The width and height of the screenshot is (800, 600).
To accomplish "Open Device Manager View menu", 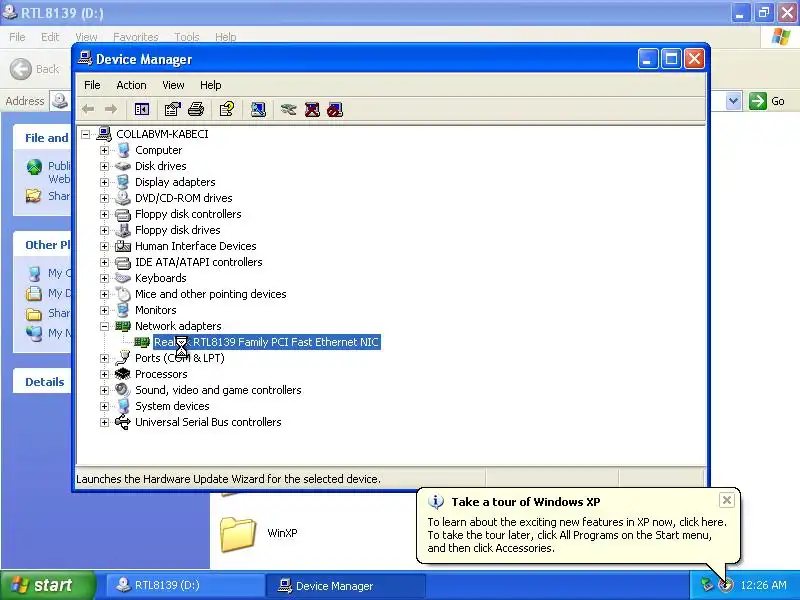I will click(x=173, y=85).
